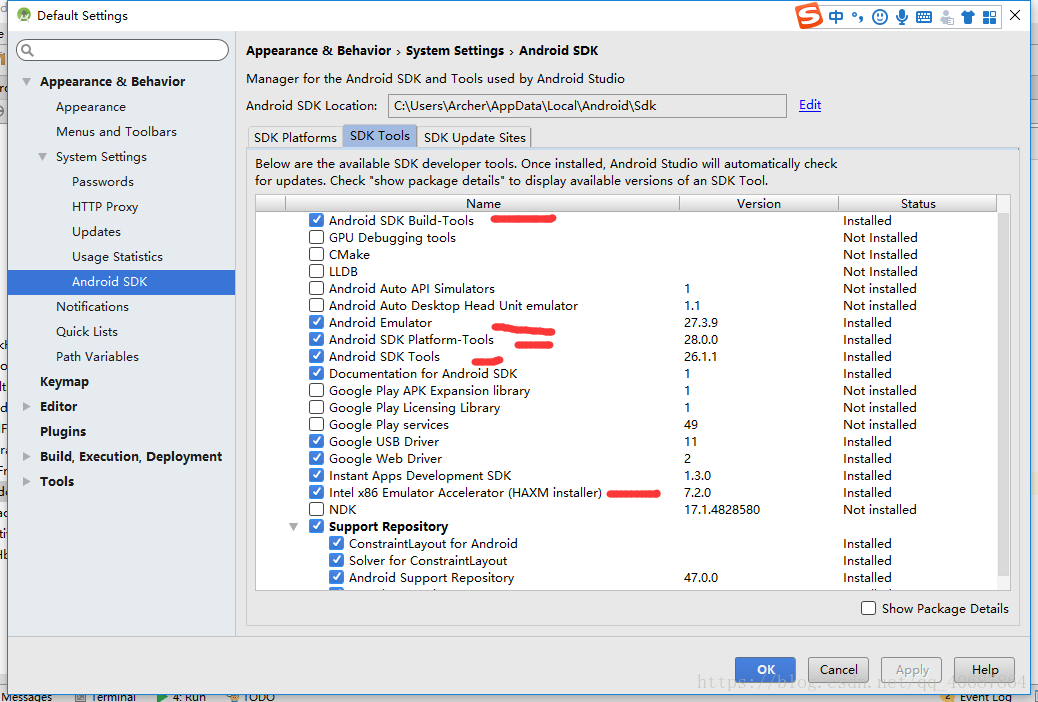1038x702 pixels.
Task: Open the HTTP Proxy settings
Action: 105,207
